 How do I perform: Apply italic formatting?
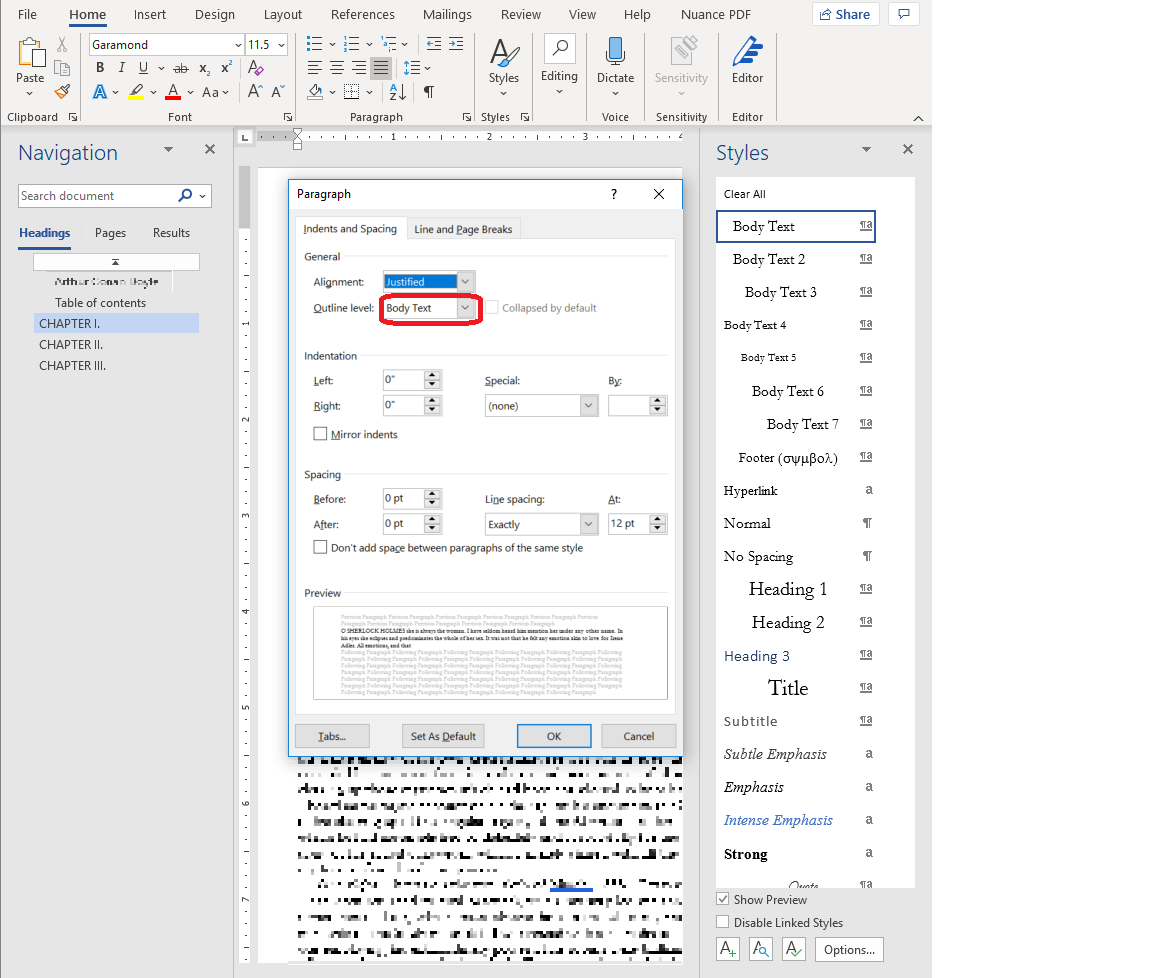click(120, 68)
